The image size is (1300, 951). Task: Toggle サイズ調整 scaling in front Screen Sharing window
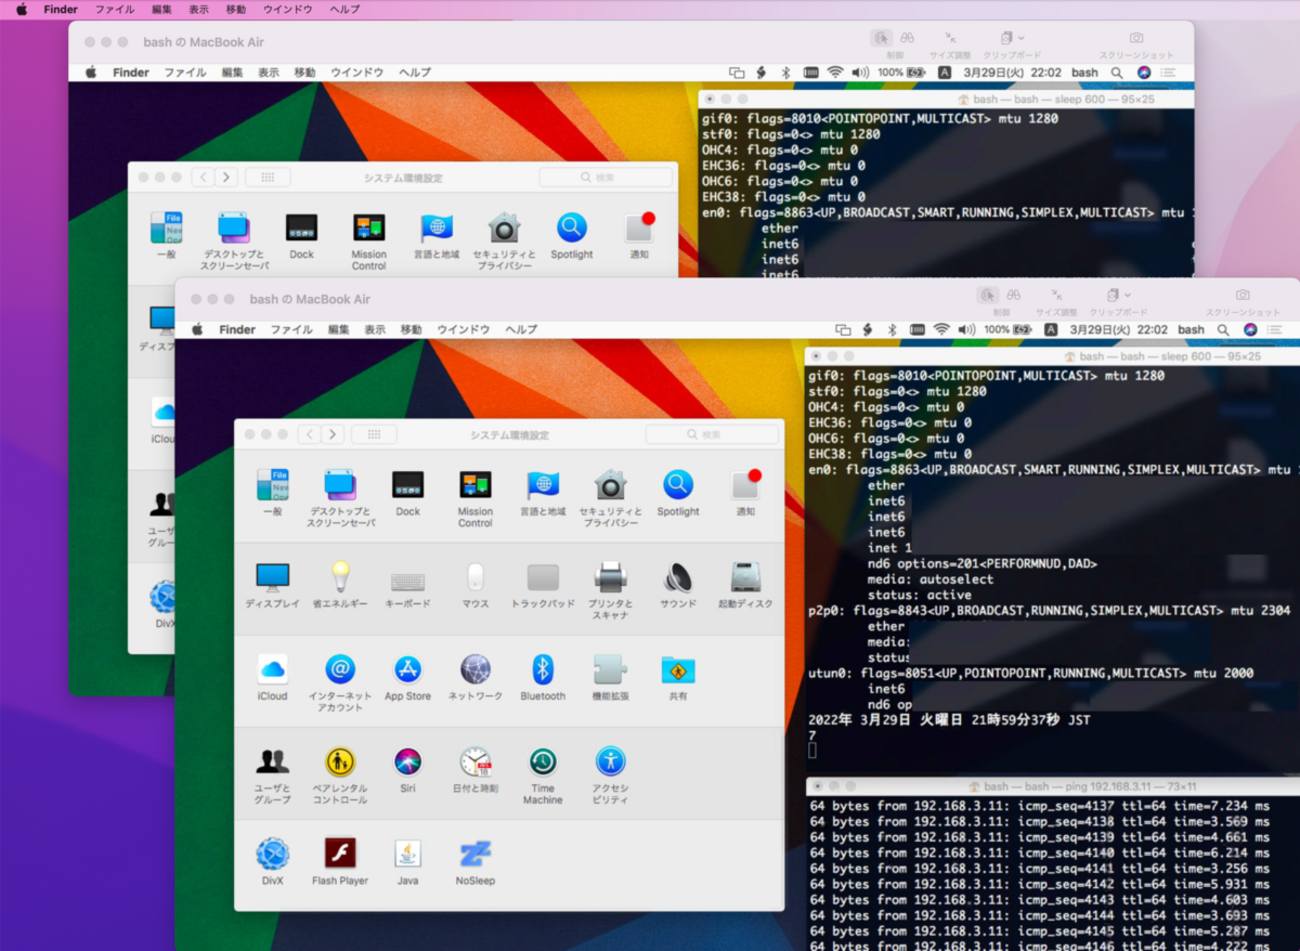tap(1056, 296)
